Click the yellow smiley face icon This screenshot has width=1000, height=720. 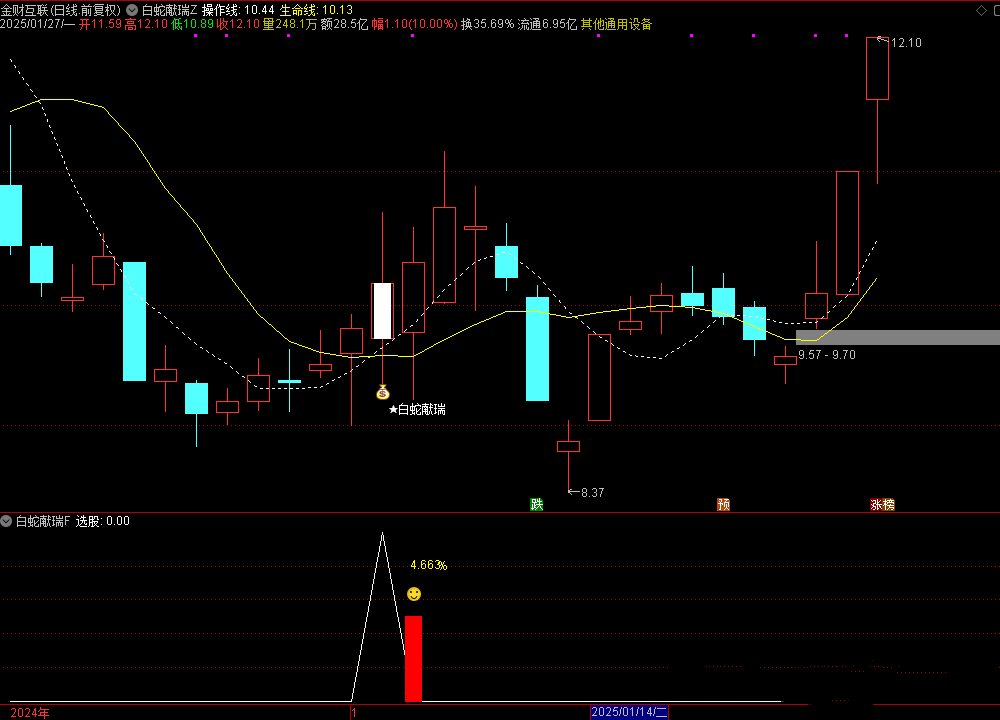(x=413, y=594)
